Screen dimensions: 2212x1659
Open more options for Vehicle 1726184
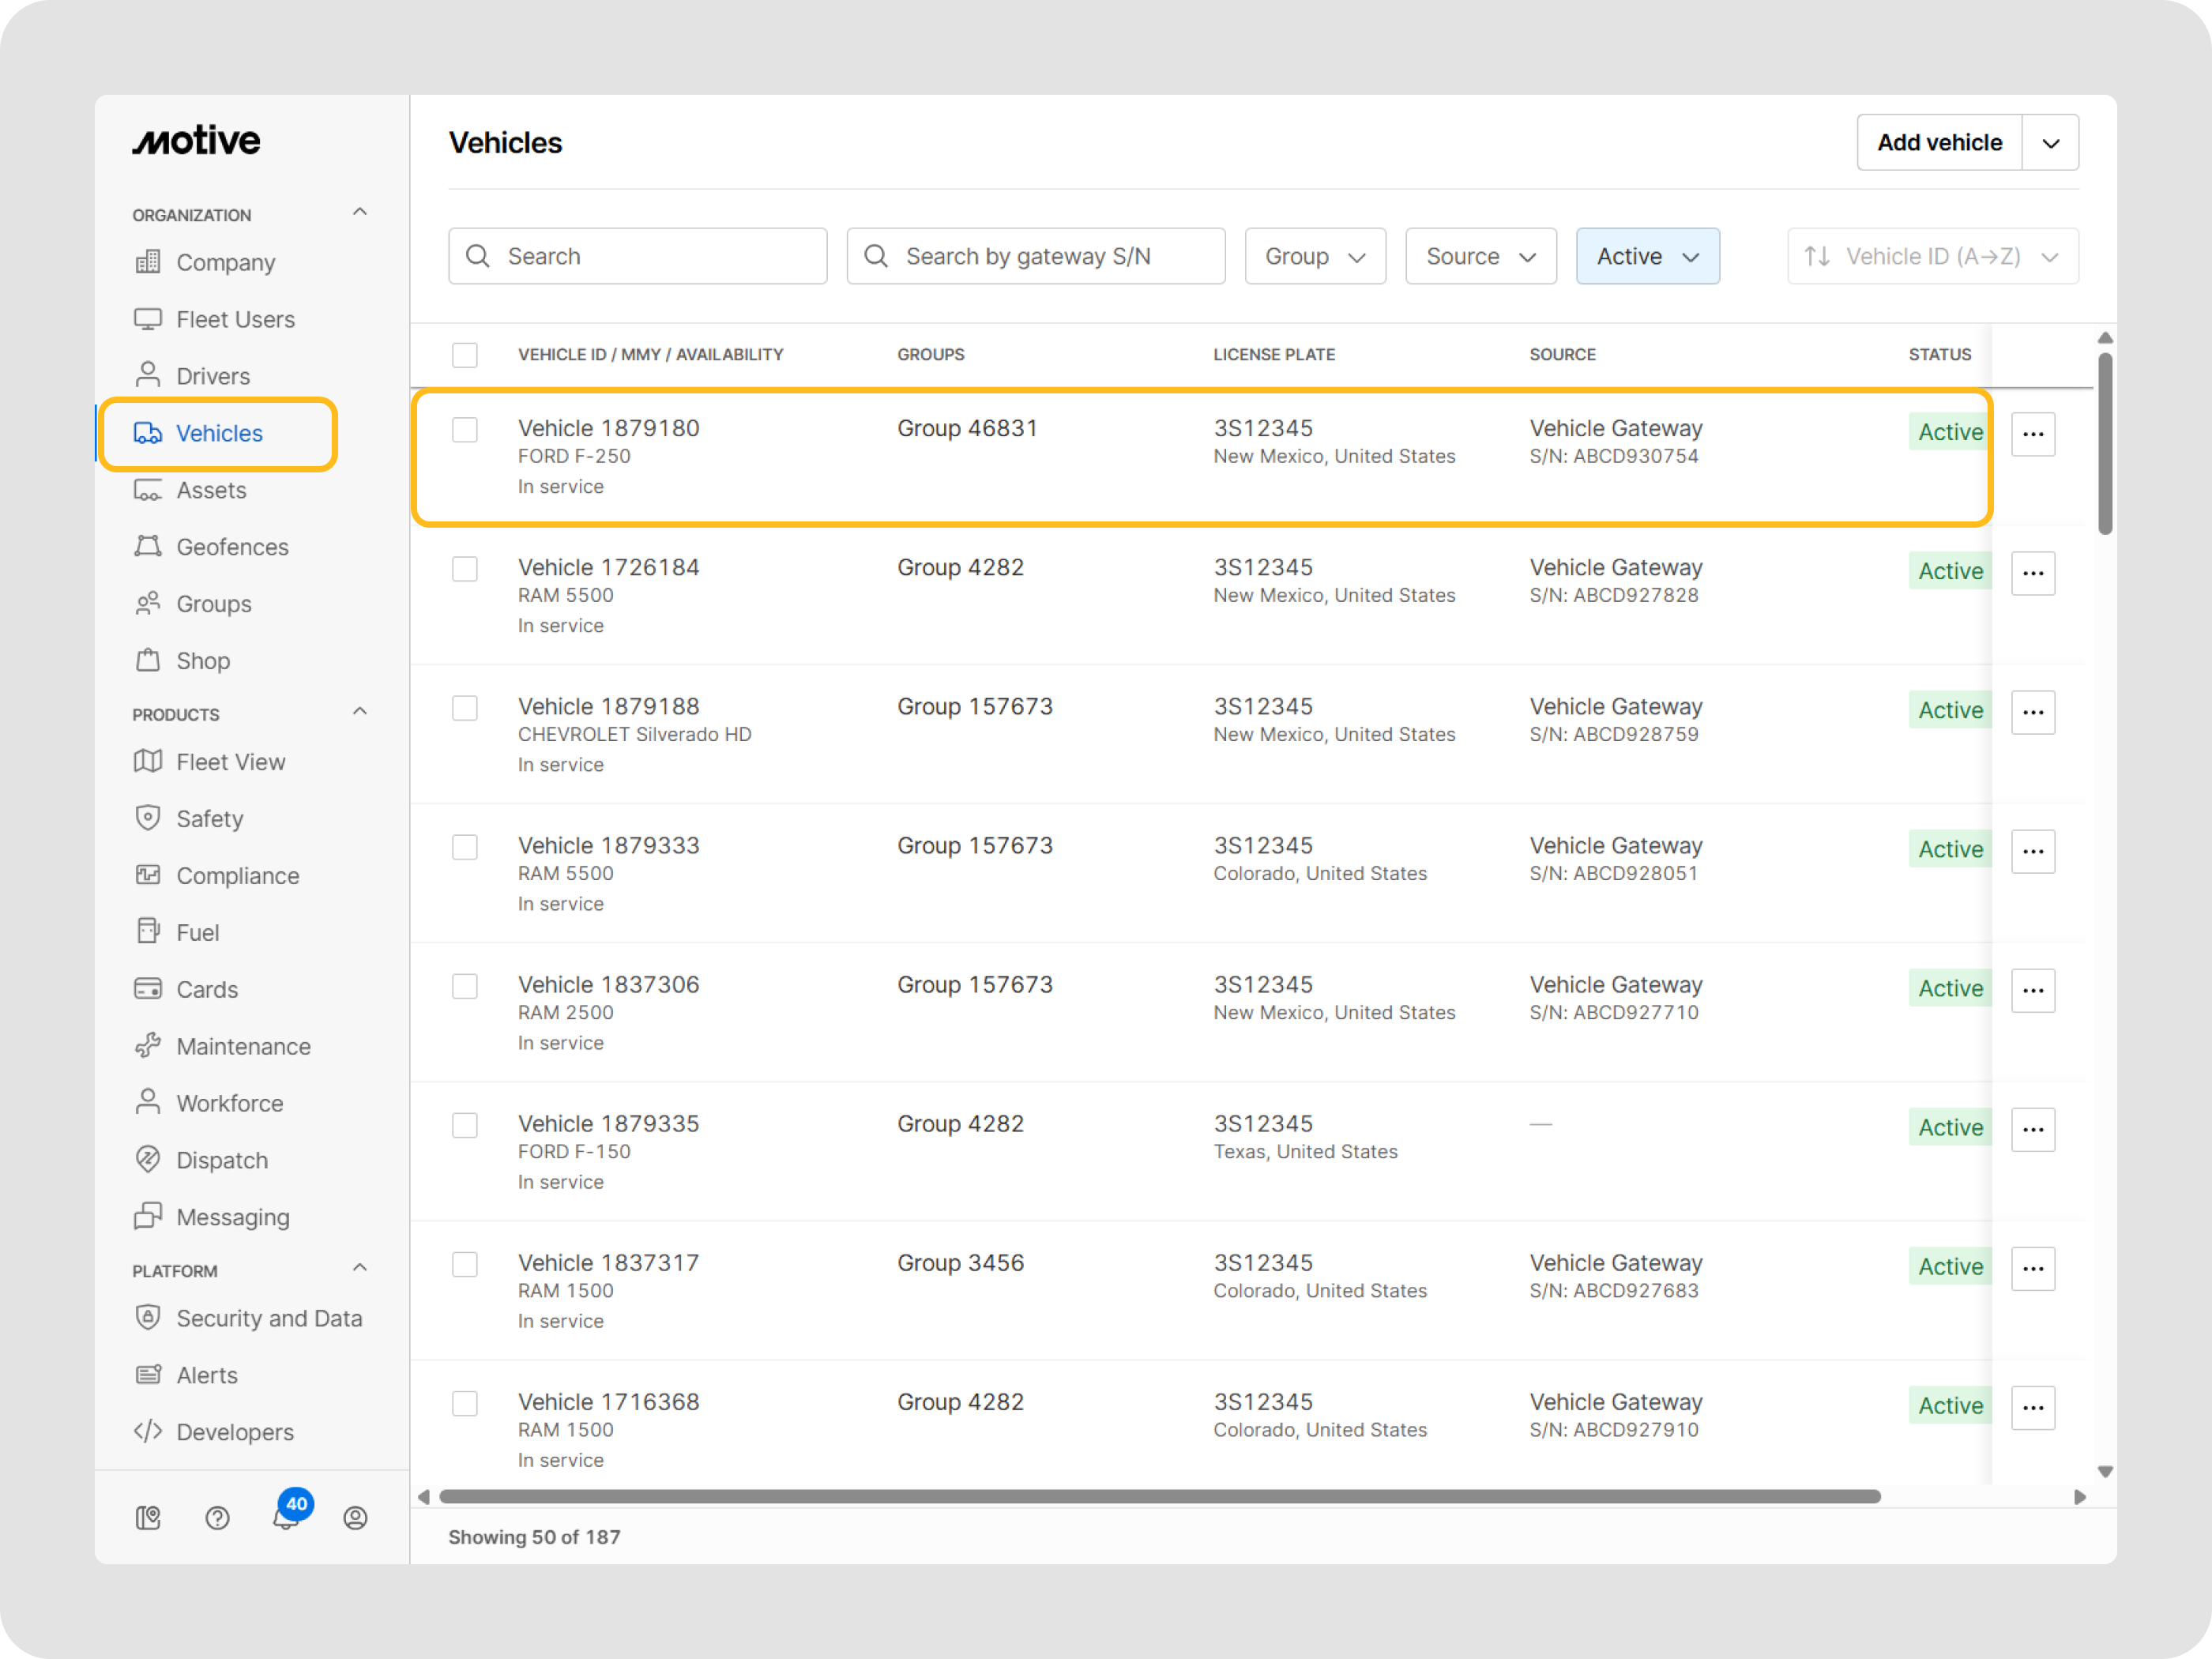tap(2032, 573)
